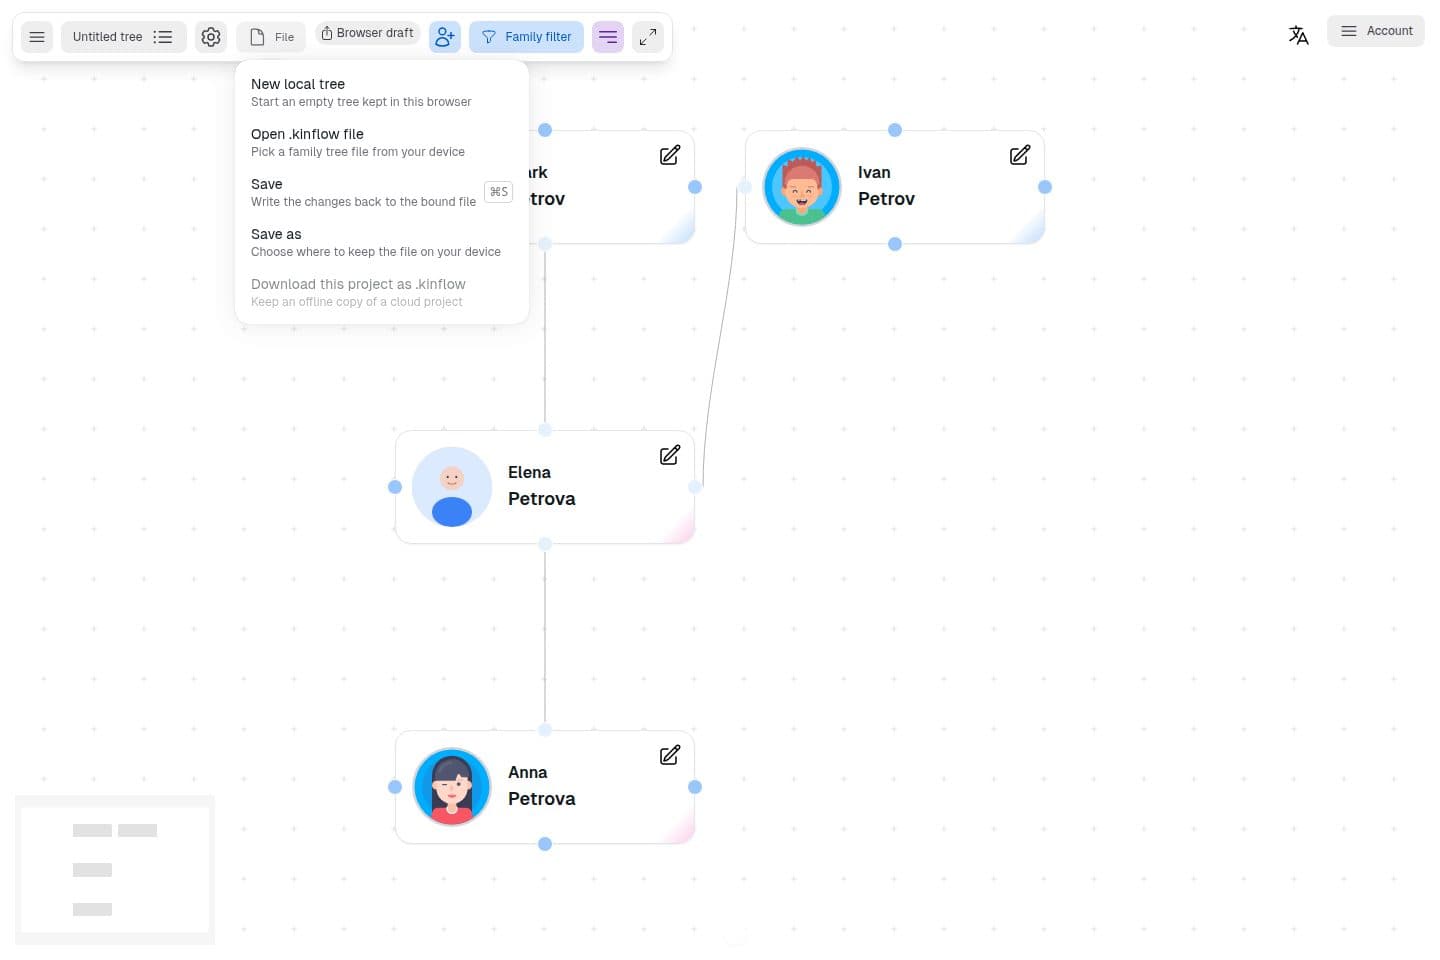1440x960 pixels.
Task: Open tree settings gear icon
Action: (211, 37)
